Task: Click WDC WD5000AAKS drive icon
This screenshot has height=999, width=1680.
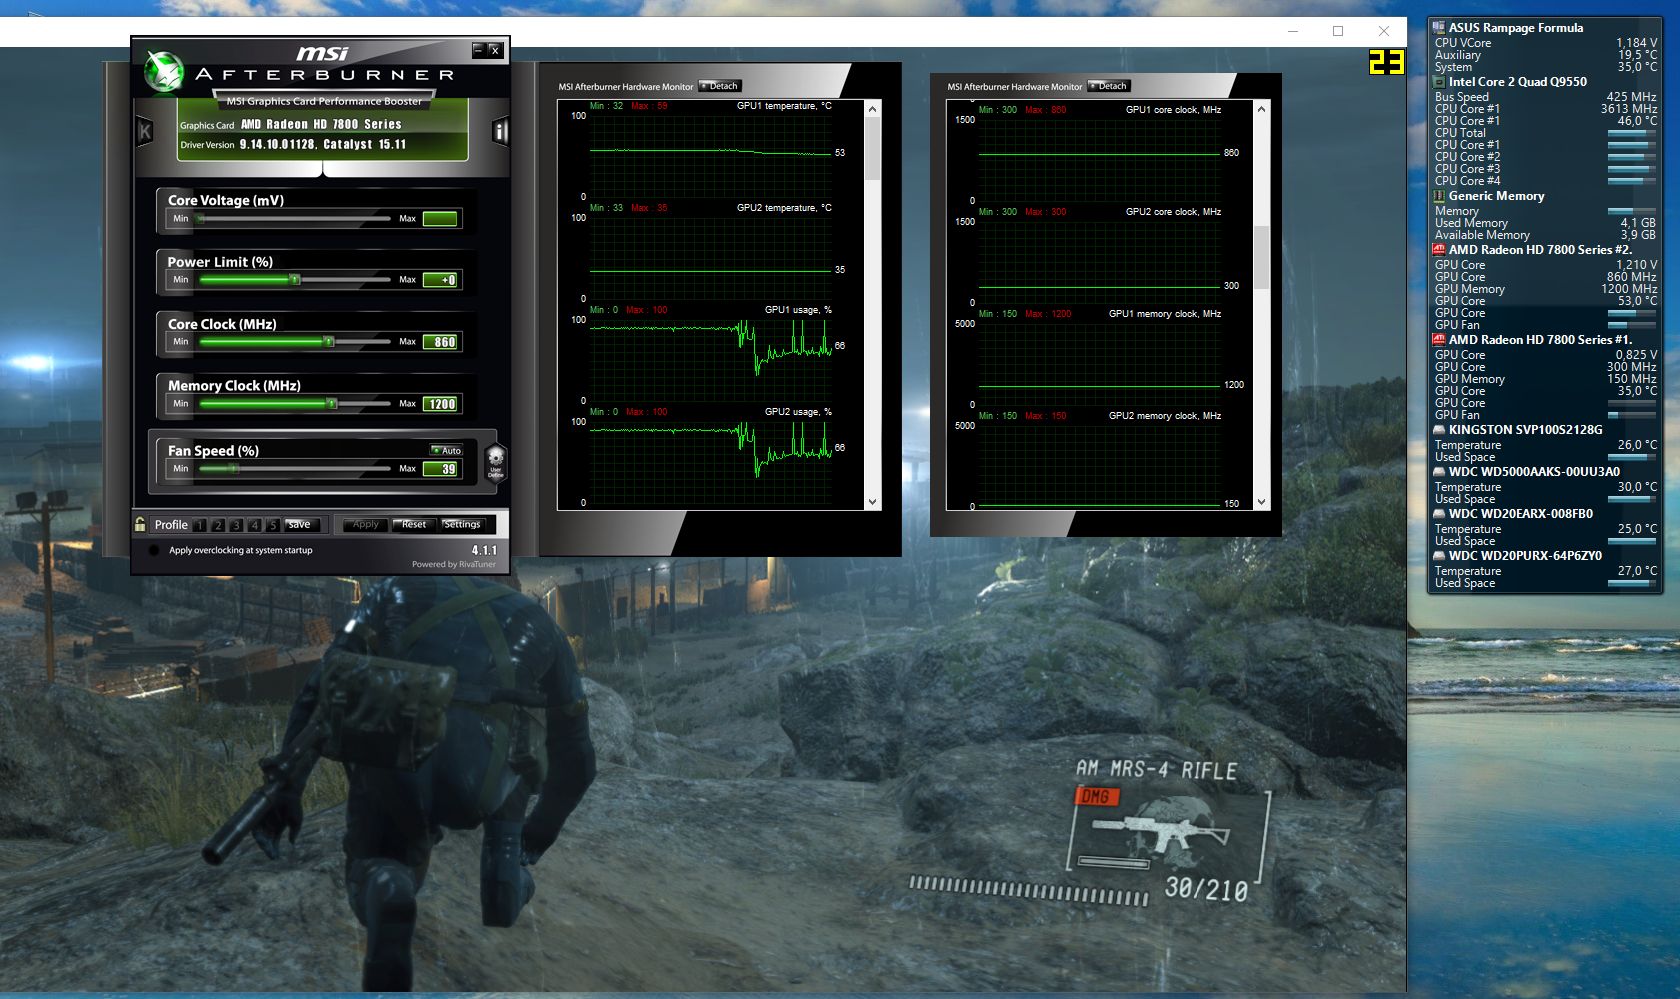Action: click(x=1439, y=472)
